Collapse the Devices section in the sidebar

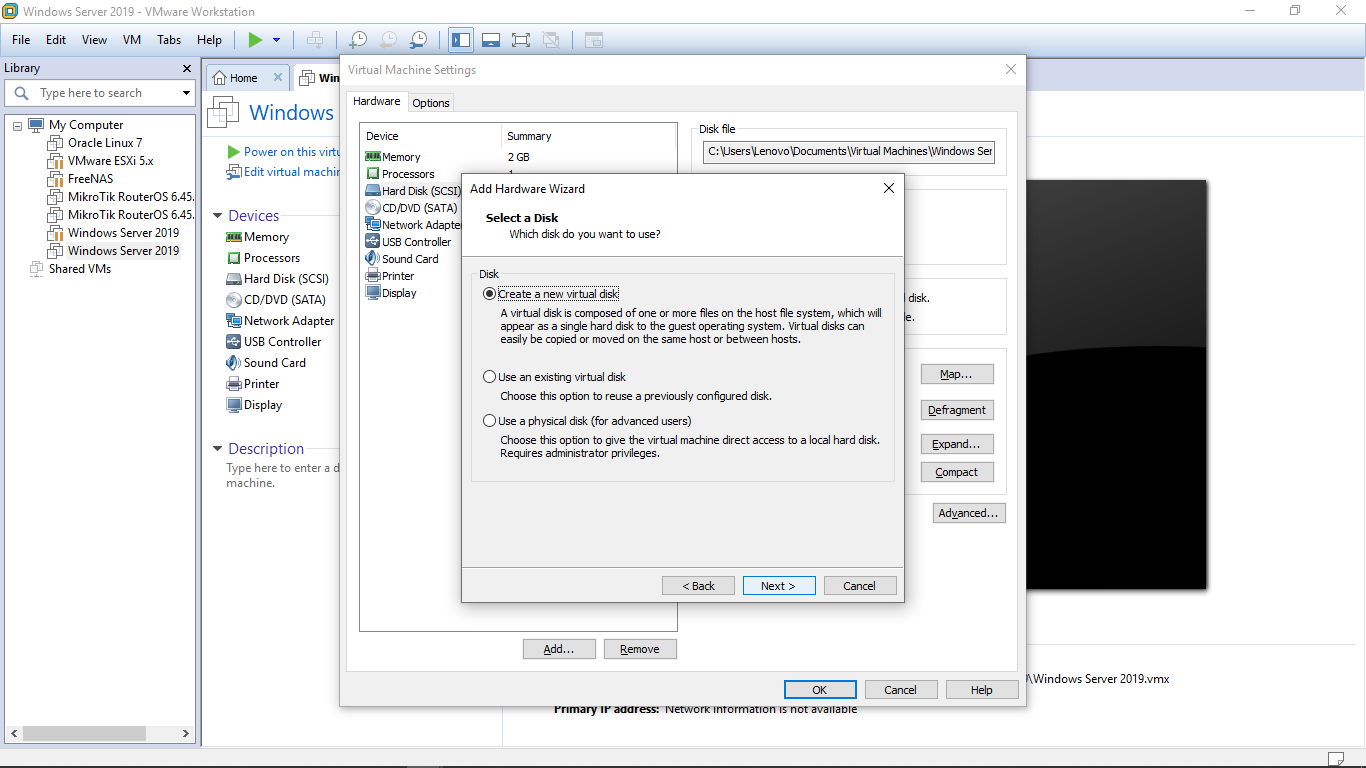218,215
